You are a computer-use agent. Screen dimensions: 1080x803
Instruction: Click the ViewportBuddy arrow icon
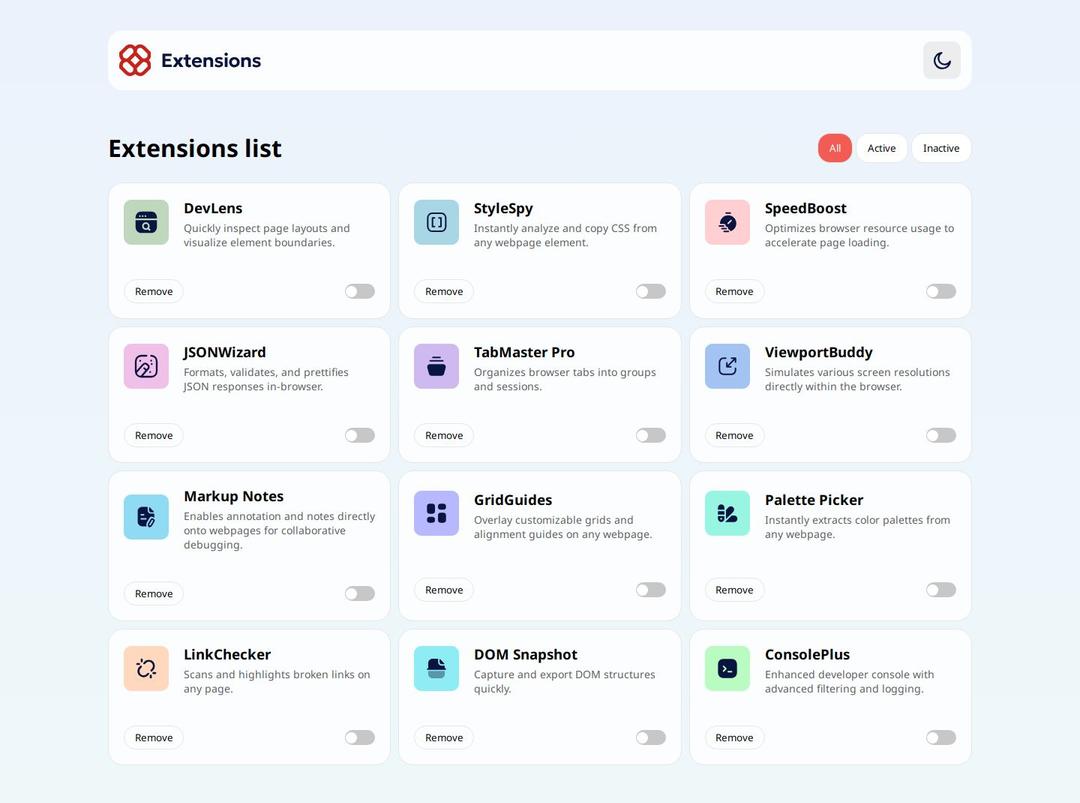pos(727,366)
